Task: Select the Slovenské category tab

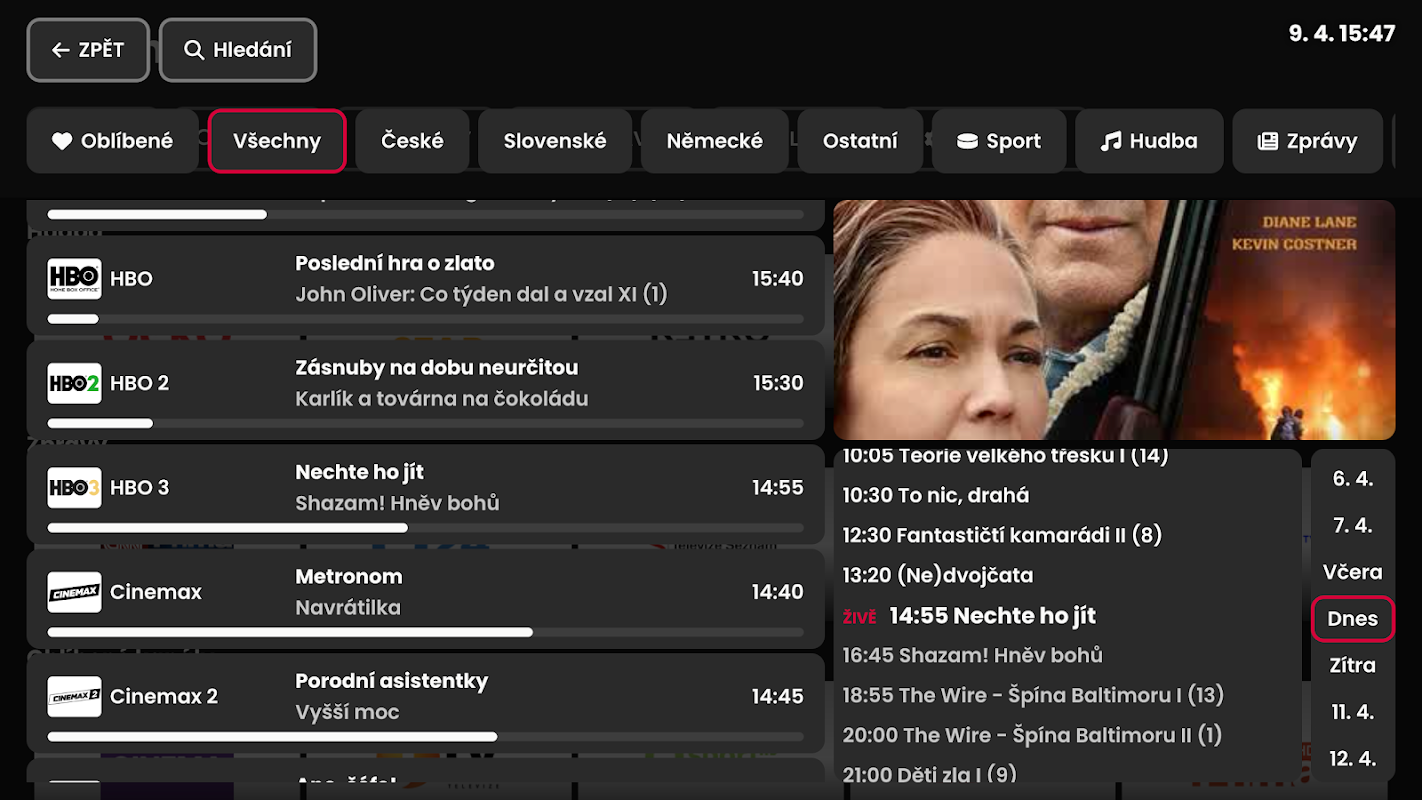Action: [555, 141]
